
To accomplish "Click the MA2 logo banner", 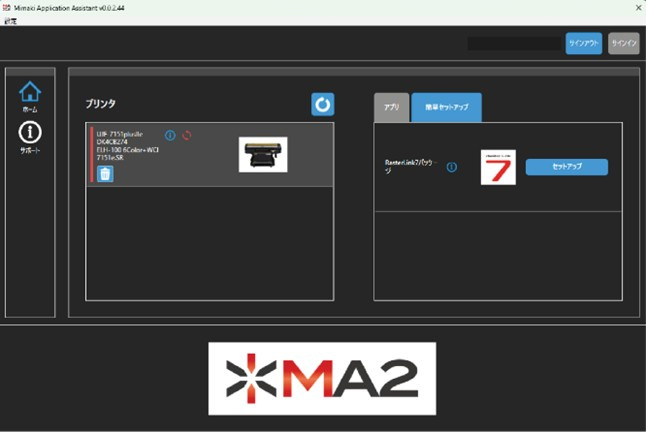I will (x=322, y=378).
